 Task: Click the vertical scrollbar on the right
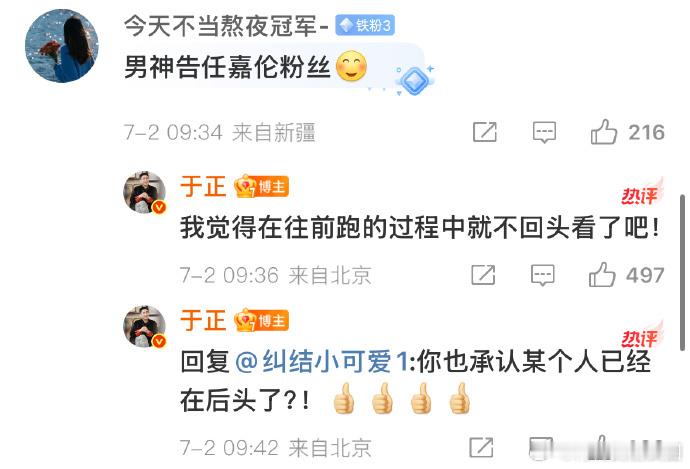point(682,273)
